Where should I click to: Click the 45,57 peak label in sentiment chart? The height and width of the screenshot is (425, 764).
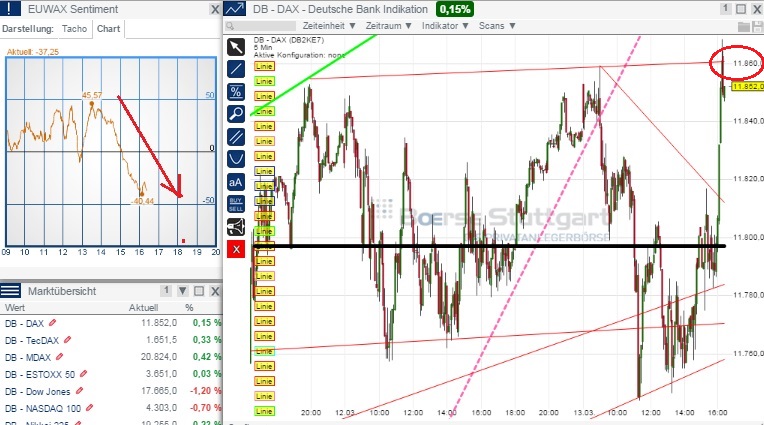tap(92, 95)
